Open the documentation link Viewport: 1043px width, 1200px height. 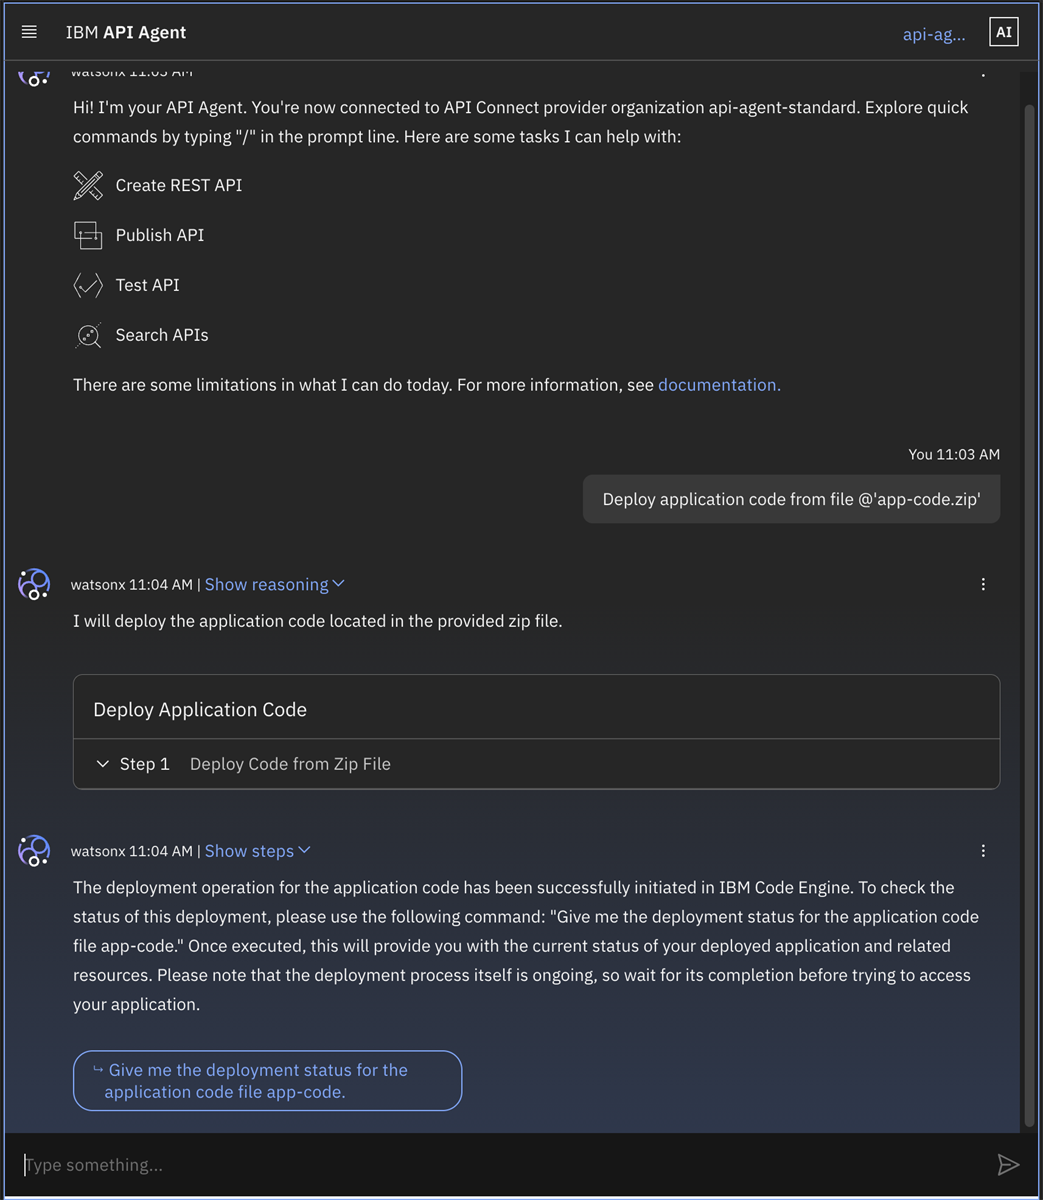pos(718,384)
